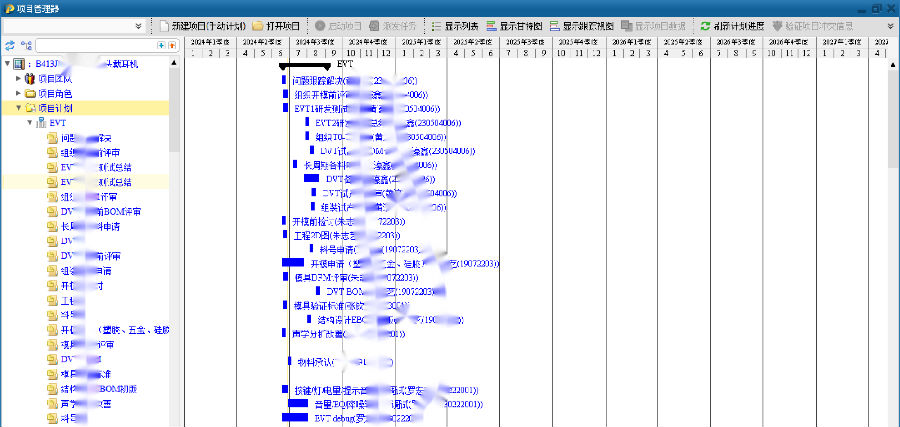Click the 项目角色 folder icon

(x=30, y=94)
